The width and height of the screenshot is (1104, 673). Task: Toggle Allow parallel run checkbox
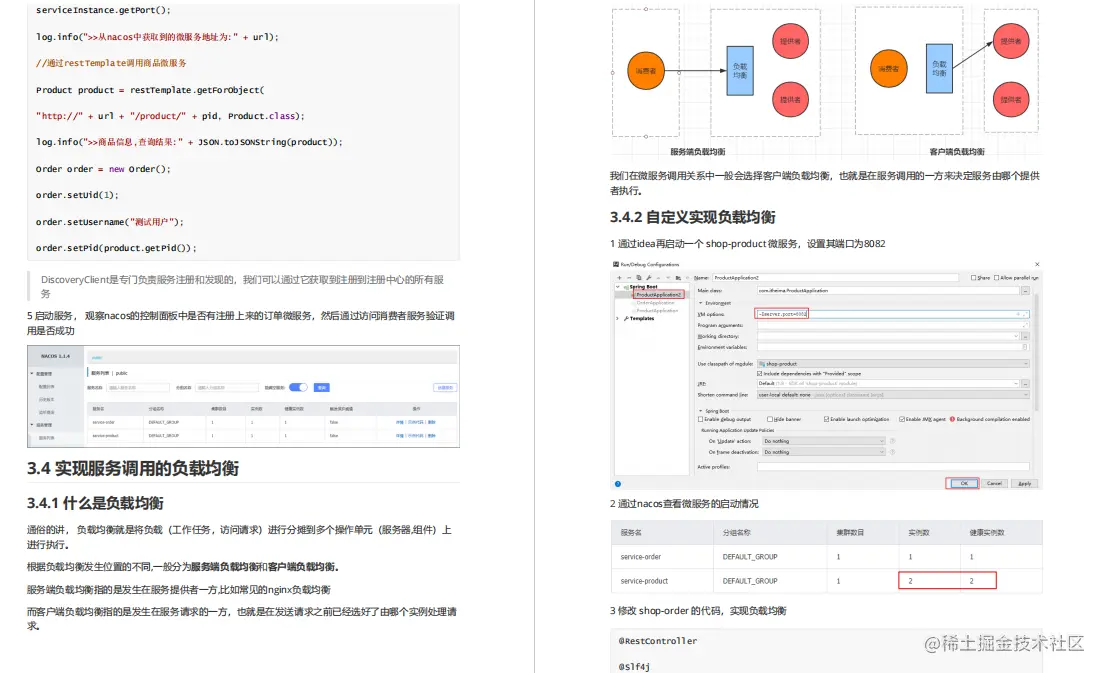pos(996,277)
